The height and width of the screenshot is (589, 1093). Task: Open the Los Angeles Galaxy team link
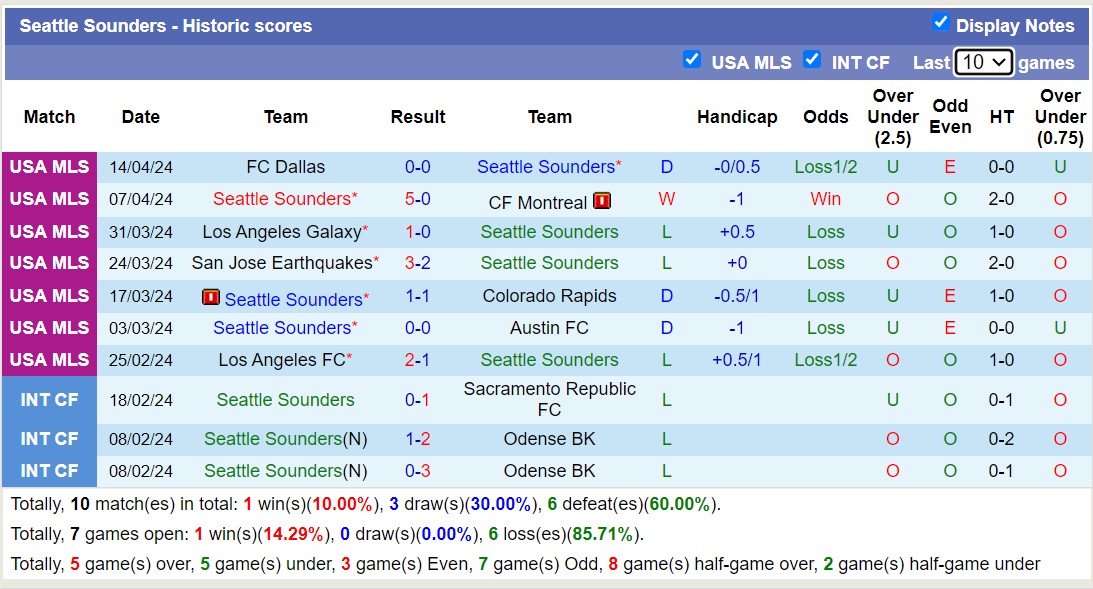pos(281,231)
